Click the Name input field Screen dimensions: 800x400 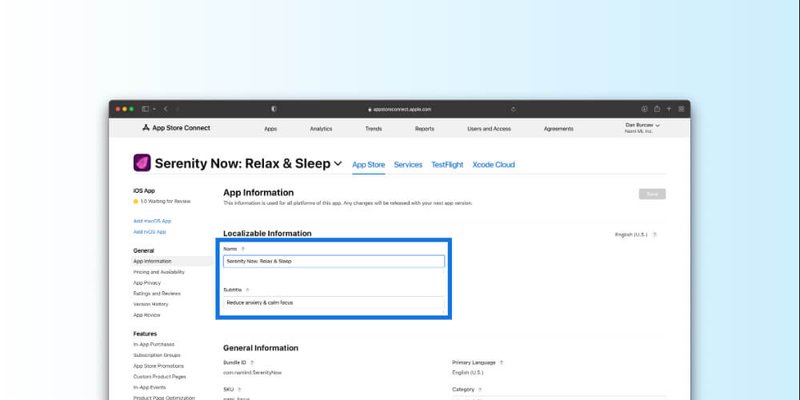click(334, 261)
